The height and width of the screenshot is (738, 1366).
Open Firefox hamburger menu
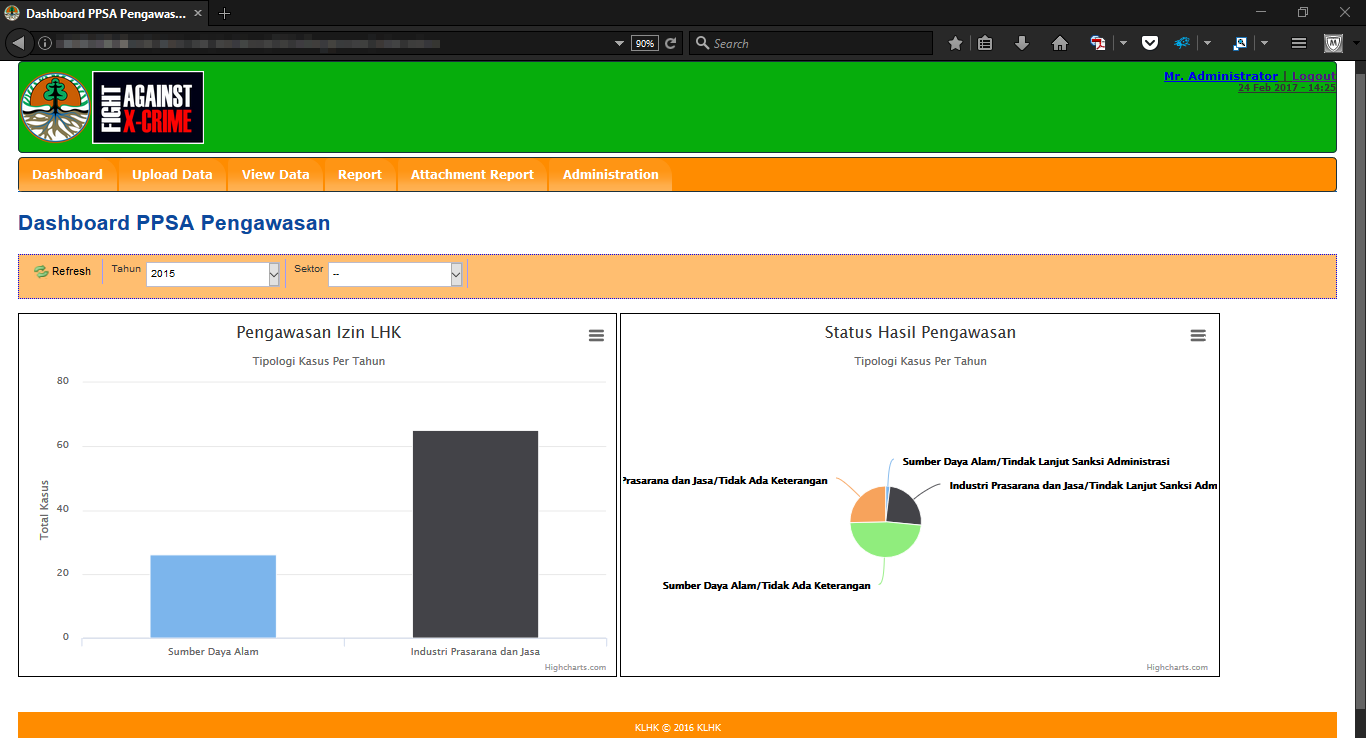coord(1298,43)
